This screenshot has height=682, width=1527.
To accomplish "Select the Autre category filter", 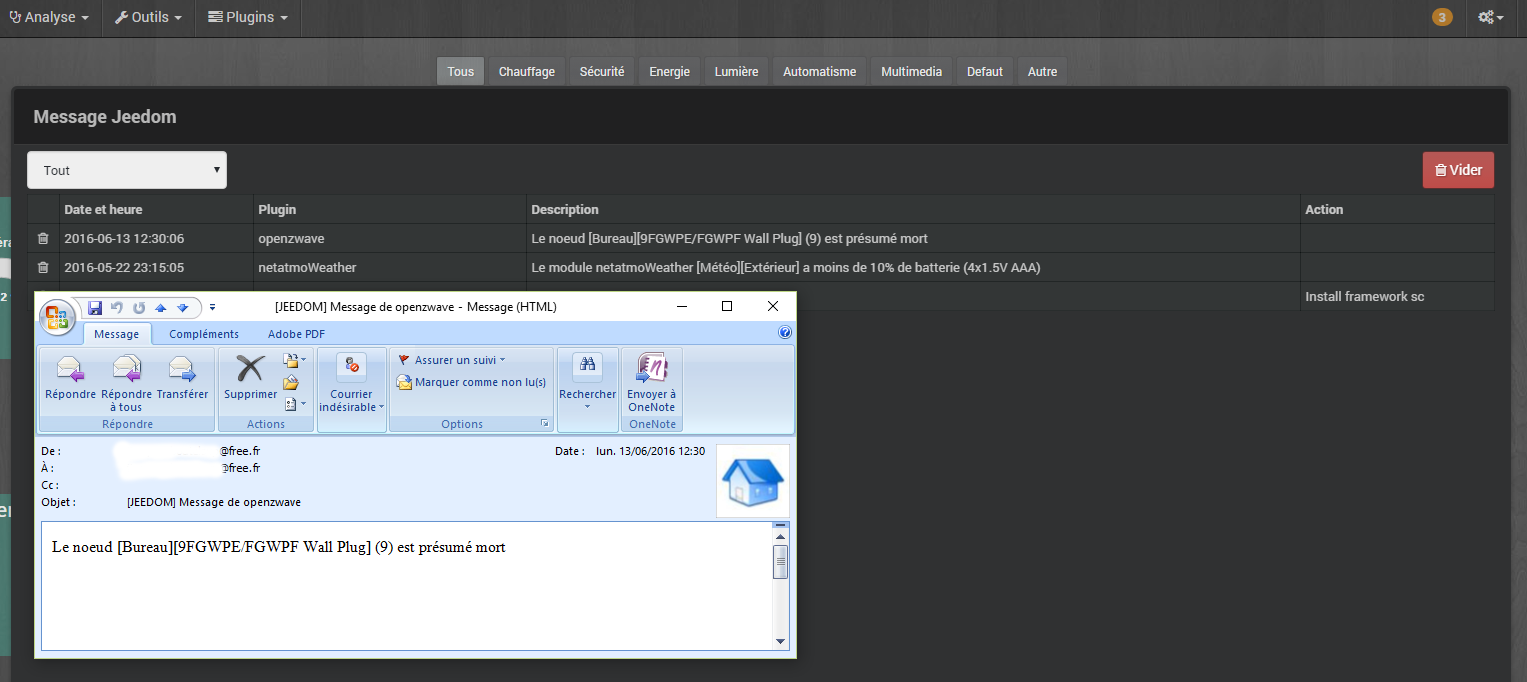I will (1042, 71).
